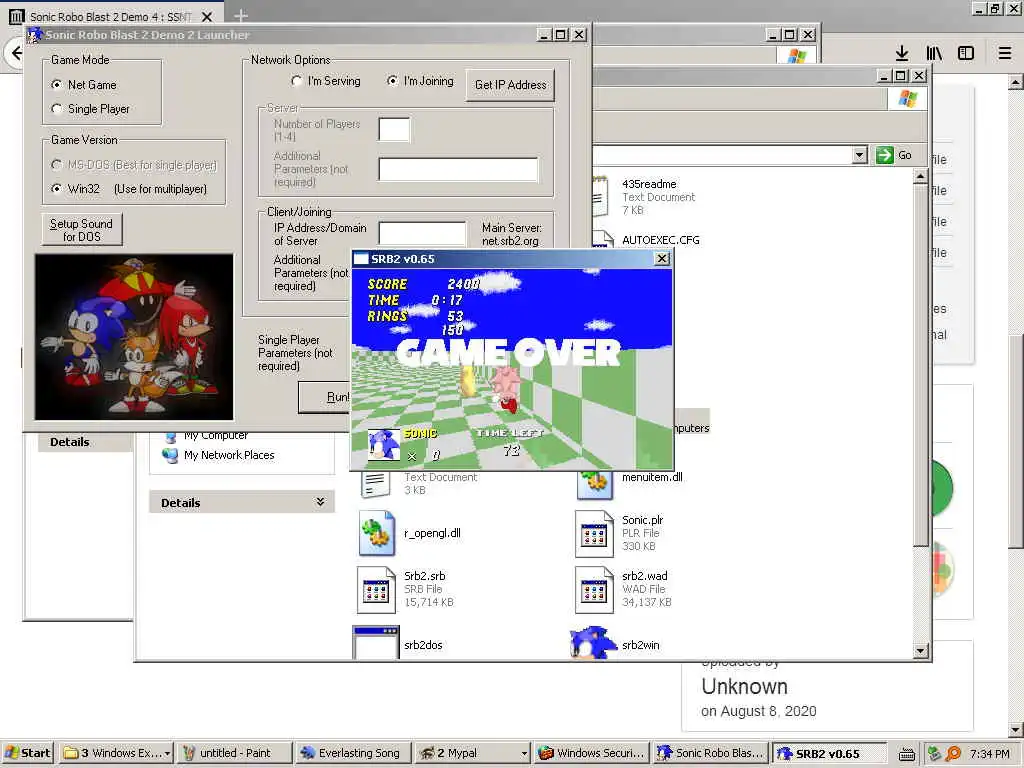Click the browser downloads arrow icon

pyautogui.click(x=902, y=54)
